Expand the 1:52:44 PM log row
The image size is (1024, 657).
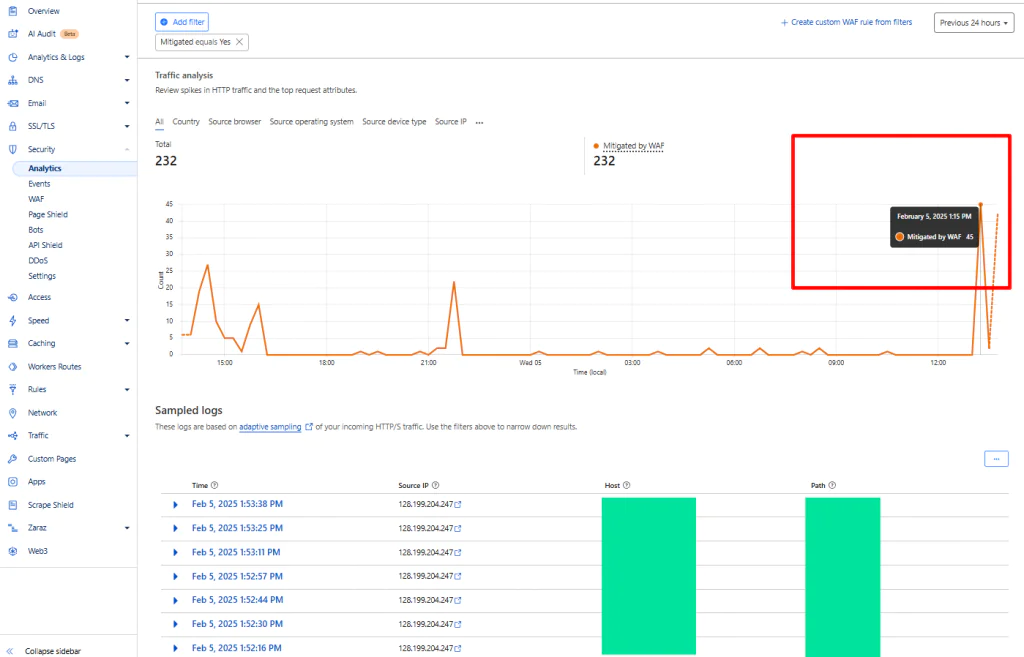(x=175, y=600)
